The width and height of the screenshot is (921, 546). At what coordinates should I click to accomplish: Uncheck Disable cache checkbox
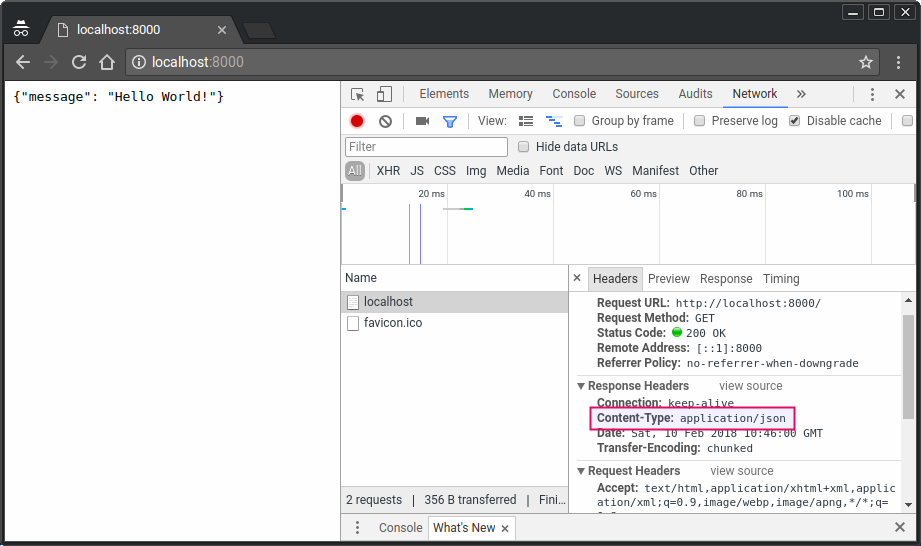coord(794,120)
